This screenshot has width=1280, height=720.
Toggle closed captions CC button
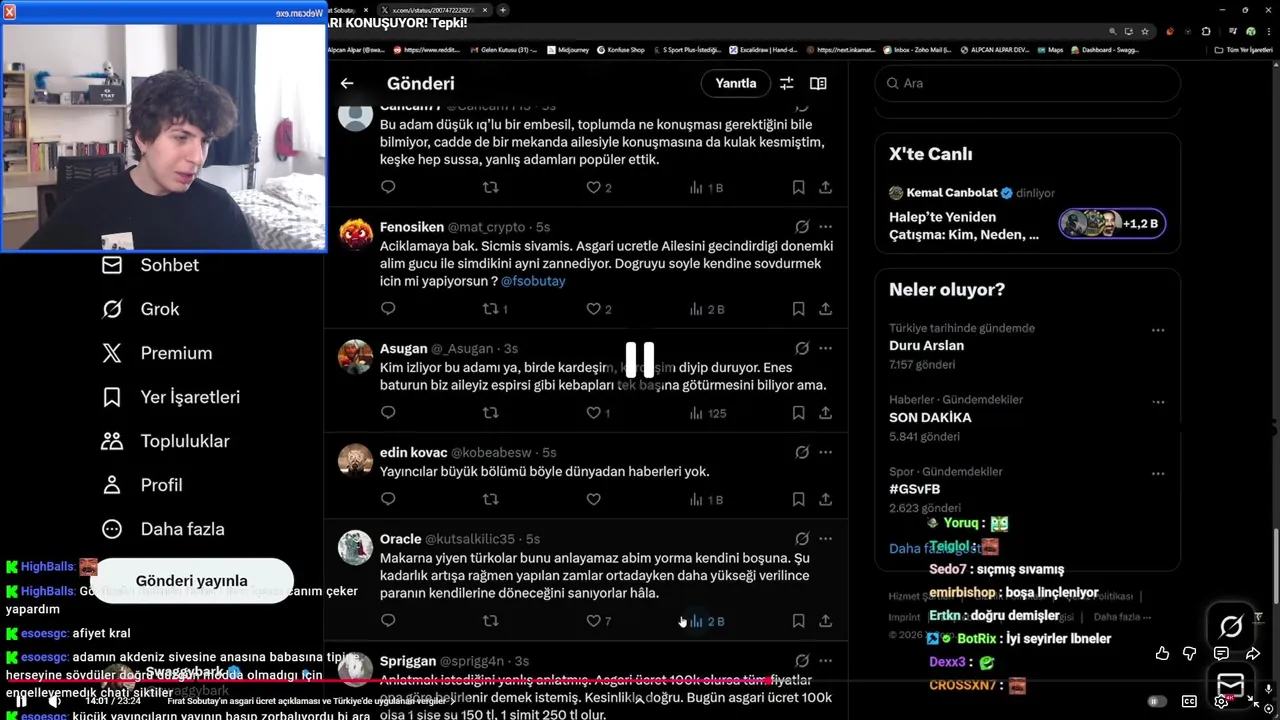(1189, 701)
